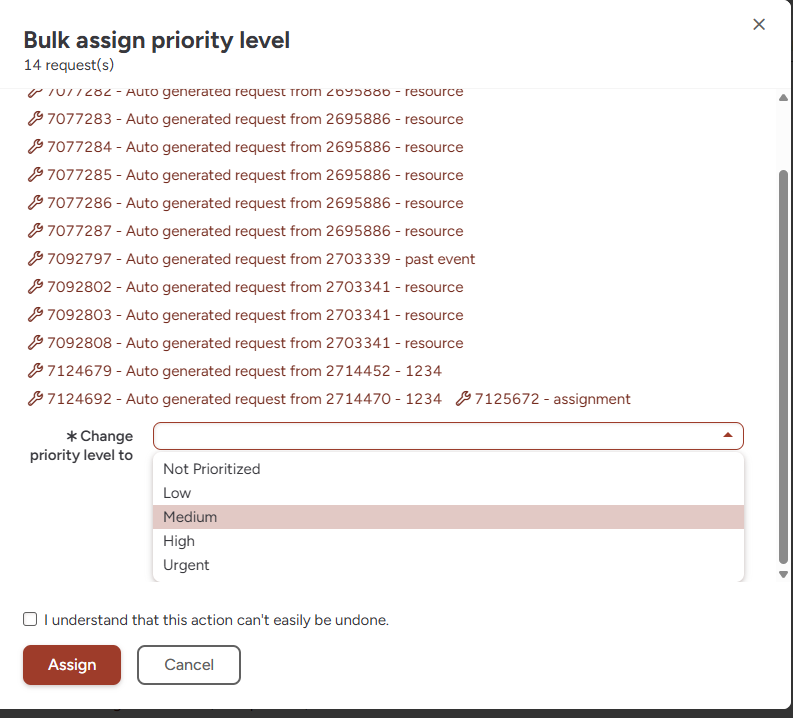
Task: Check the 'can't easily be undone' checkbox
Action: [30, 620]
